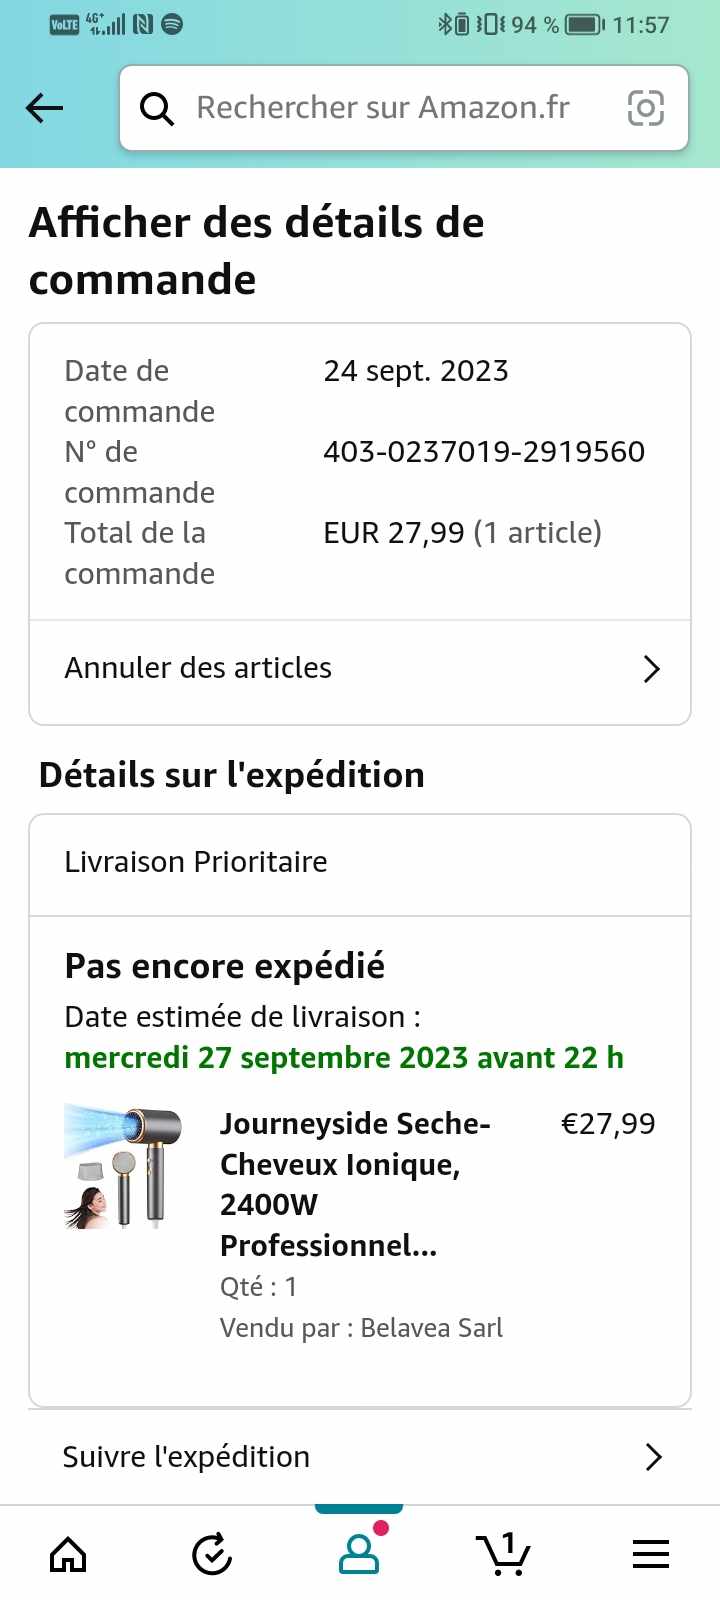This screenshot has width=720, height=1600.
Task: Open the camera scan search icon
Action: (645, 108)
